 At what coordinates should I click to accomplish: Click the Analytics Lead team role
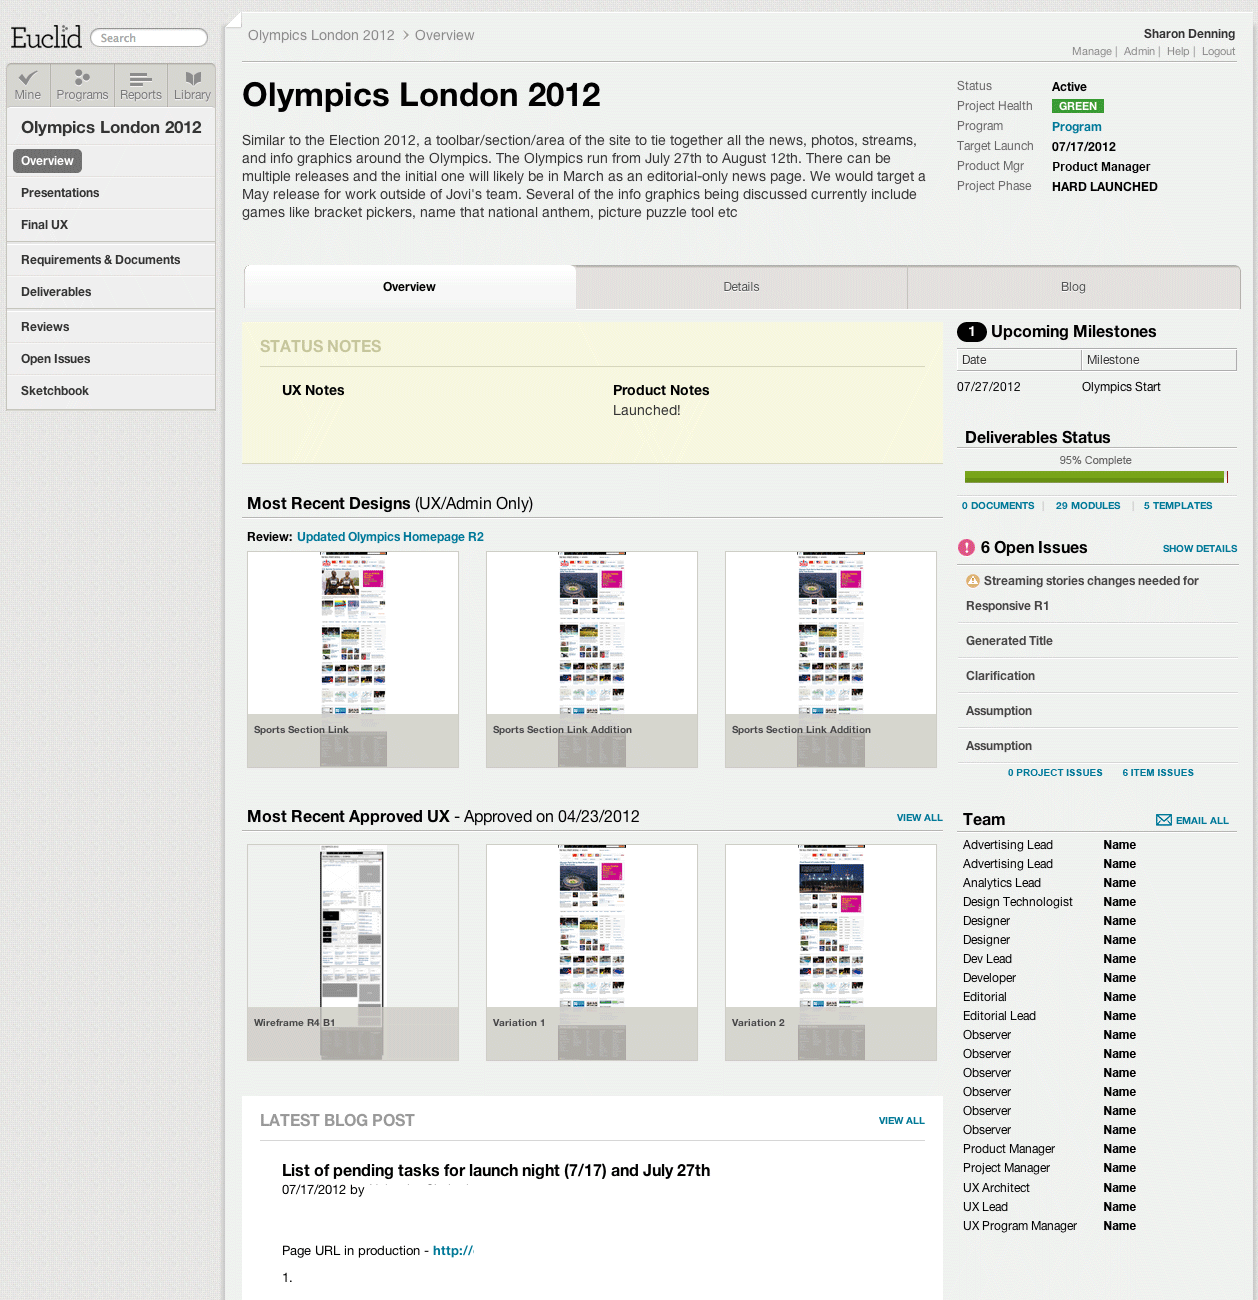[1002, 883]
